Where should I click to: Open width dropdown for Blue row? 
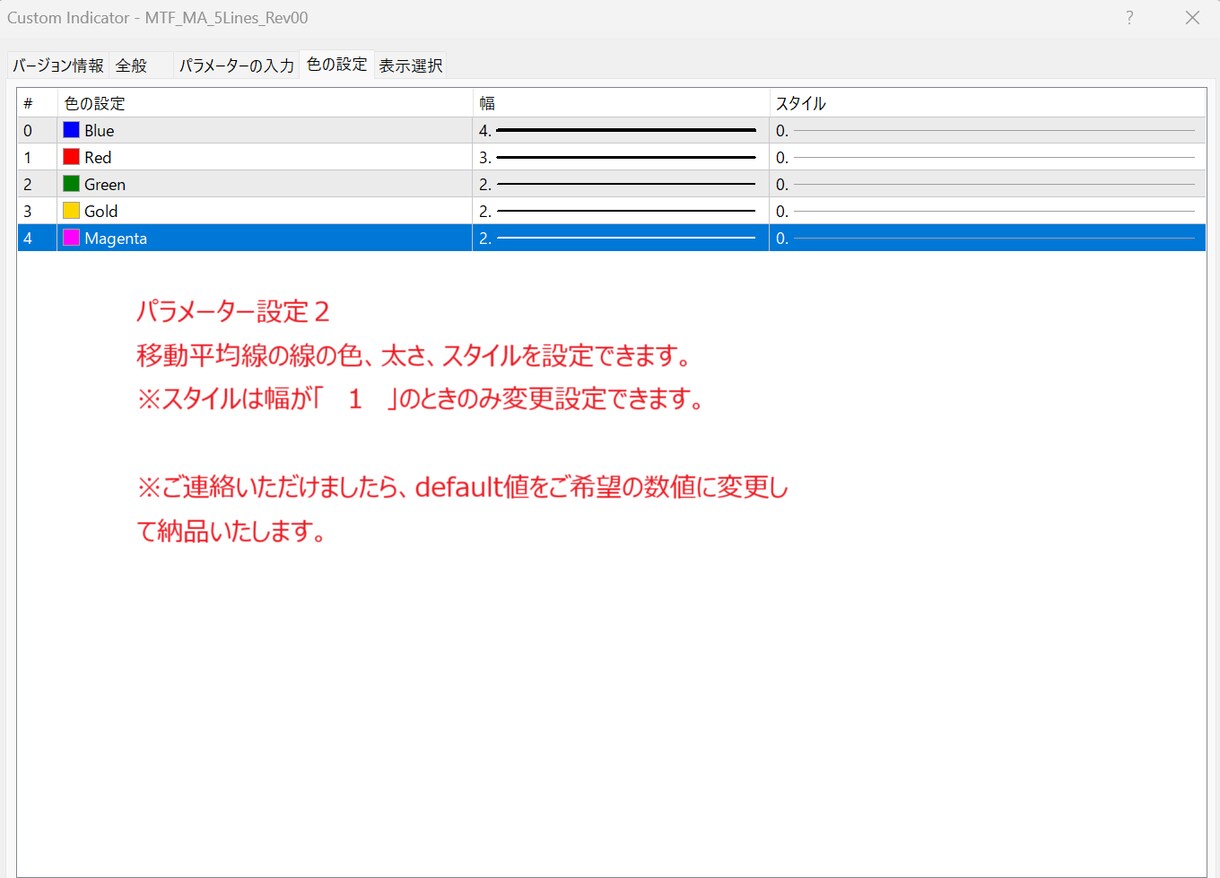[621, 130]
